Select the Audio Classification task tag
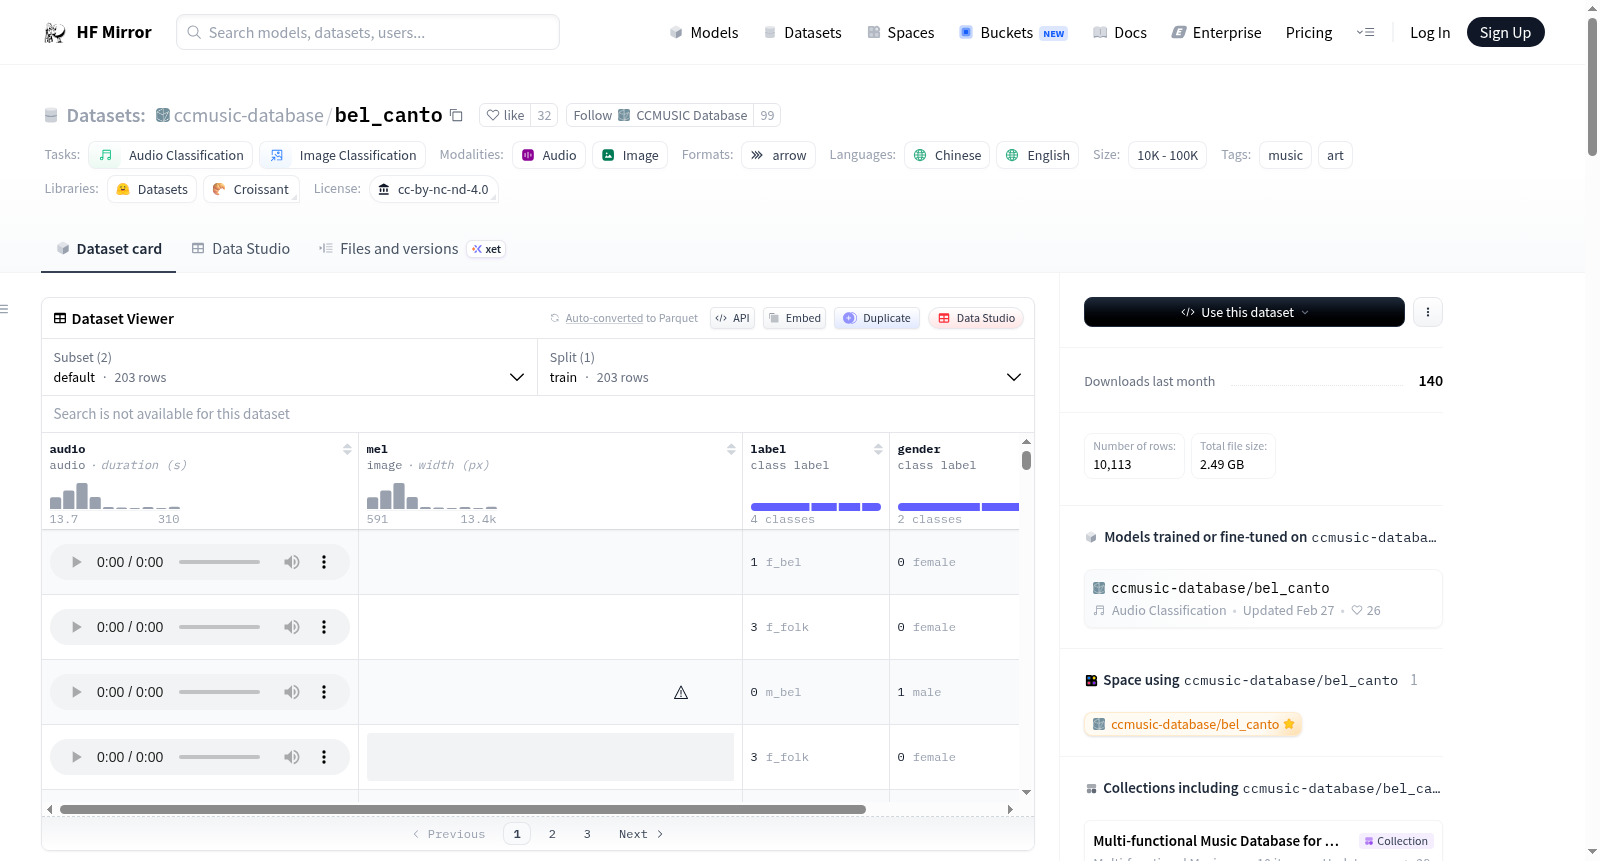This screenshot has width=1600, height=861. (171, 155)
